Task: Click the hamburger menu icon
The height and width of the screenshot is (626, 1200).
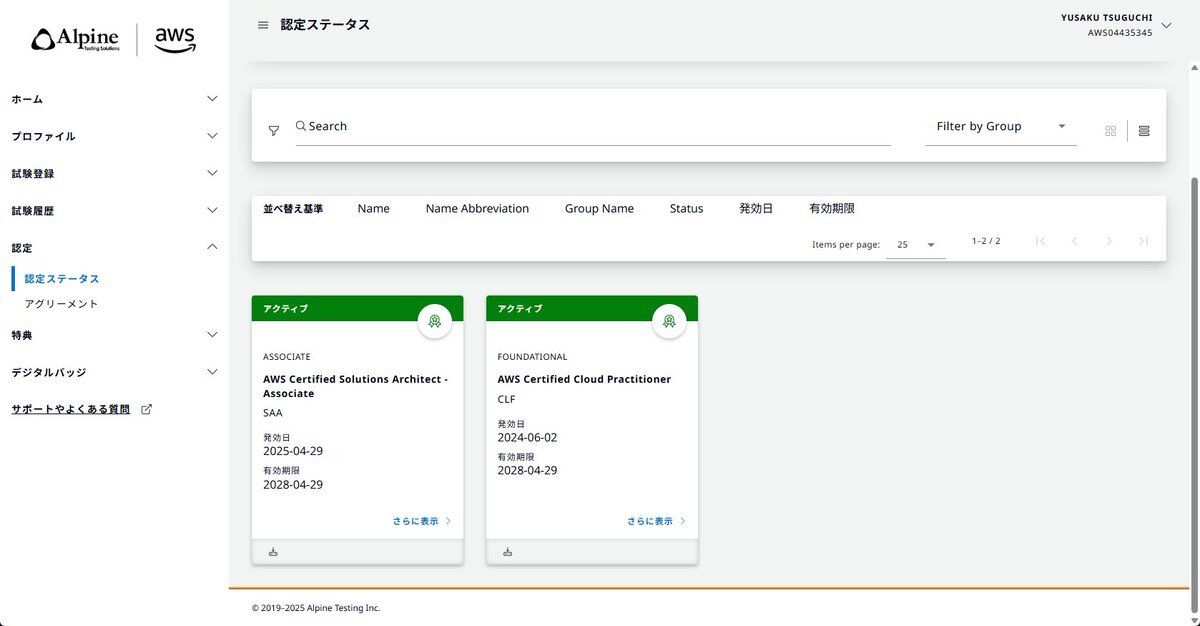Action: click(x=263, y=25)
